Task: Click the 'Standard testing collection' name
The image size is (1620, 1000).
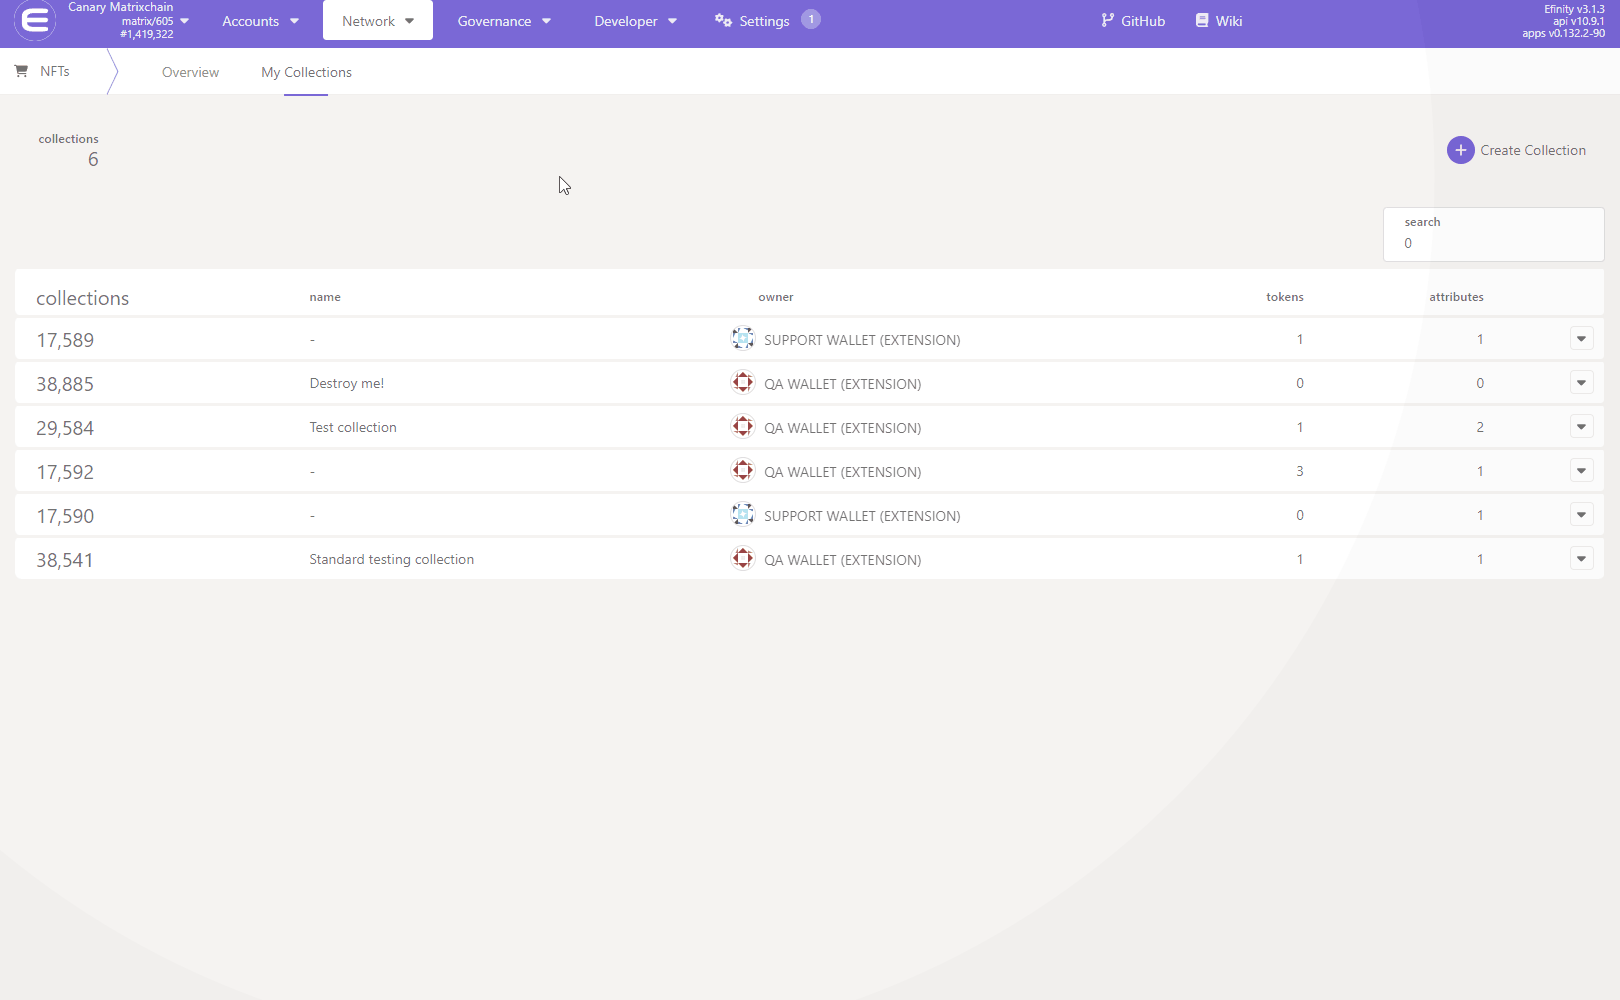Action: coord(392,559)
